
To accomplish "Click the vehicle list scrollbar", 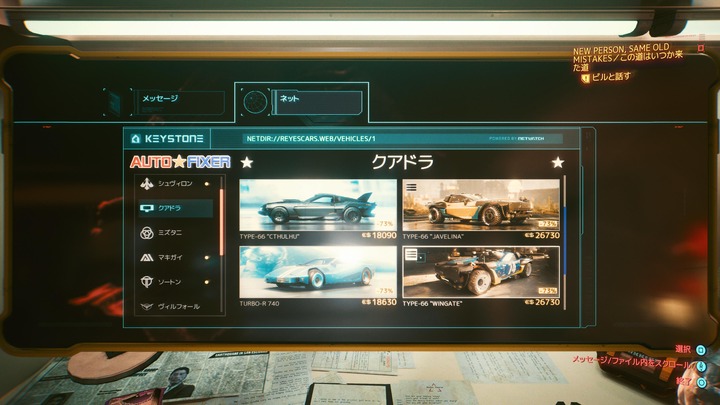I will tap(564, 242).
